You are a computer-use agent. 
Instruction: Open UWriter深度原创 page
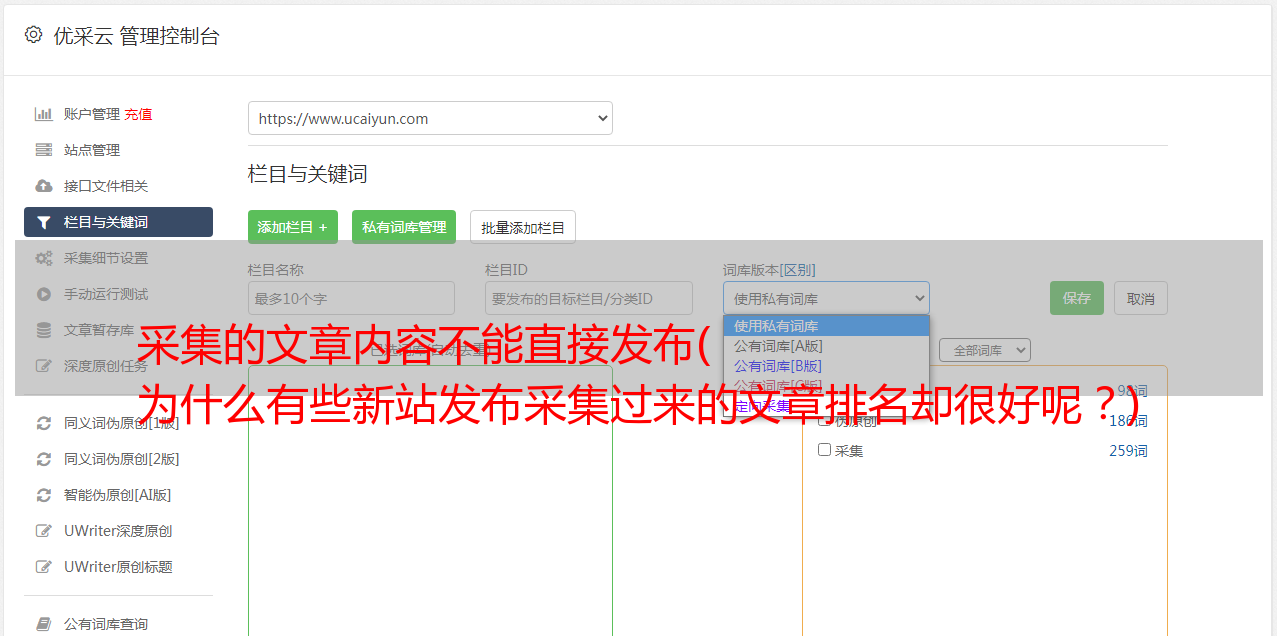pos(118,531)
